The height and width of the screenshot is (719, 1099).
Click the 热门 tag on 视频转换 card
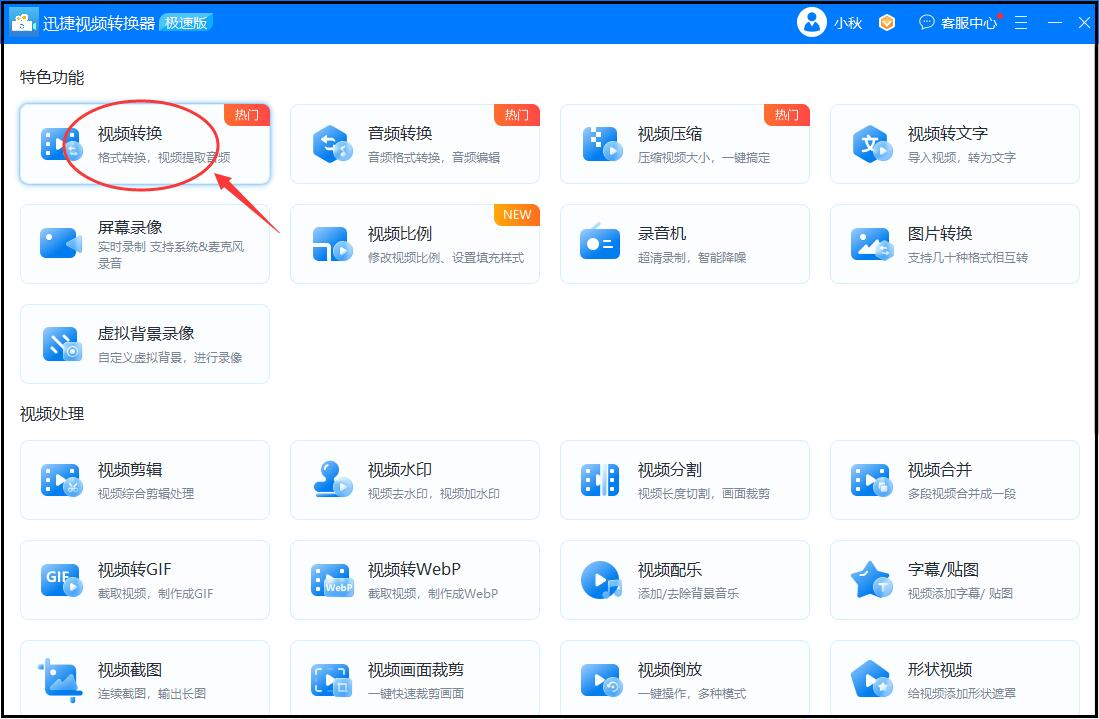(x=247, y=115)
